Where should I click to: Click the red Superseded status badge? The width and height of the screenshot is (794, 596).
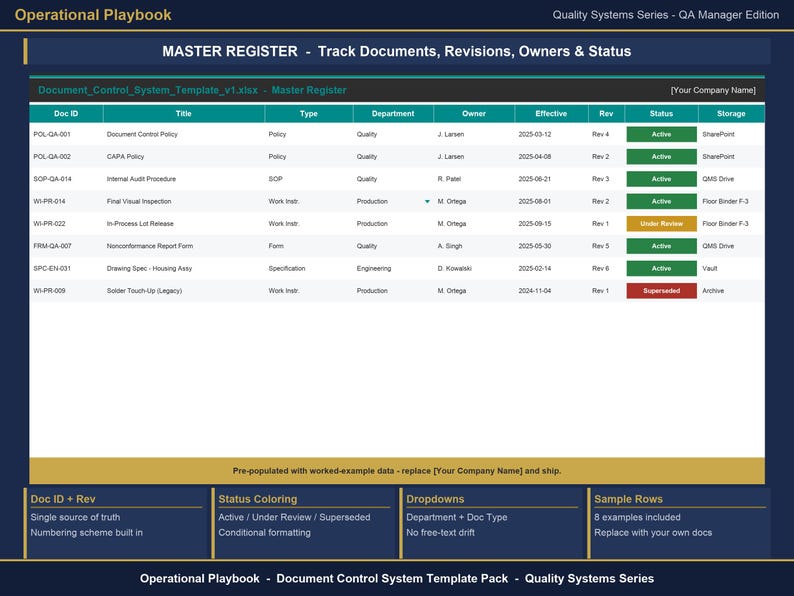coord(661,291)
